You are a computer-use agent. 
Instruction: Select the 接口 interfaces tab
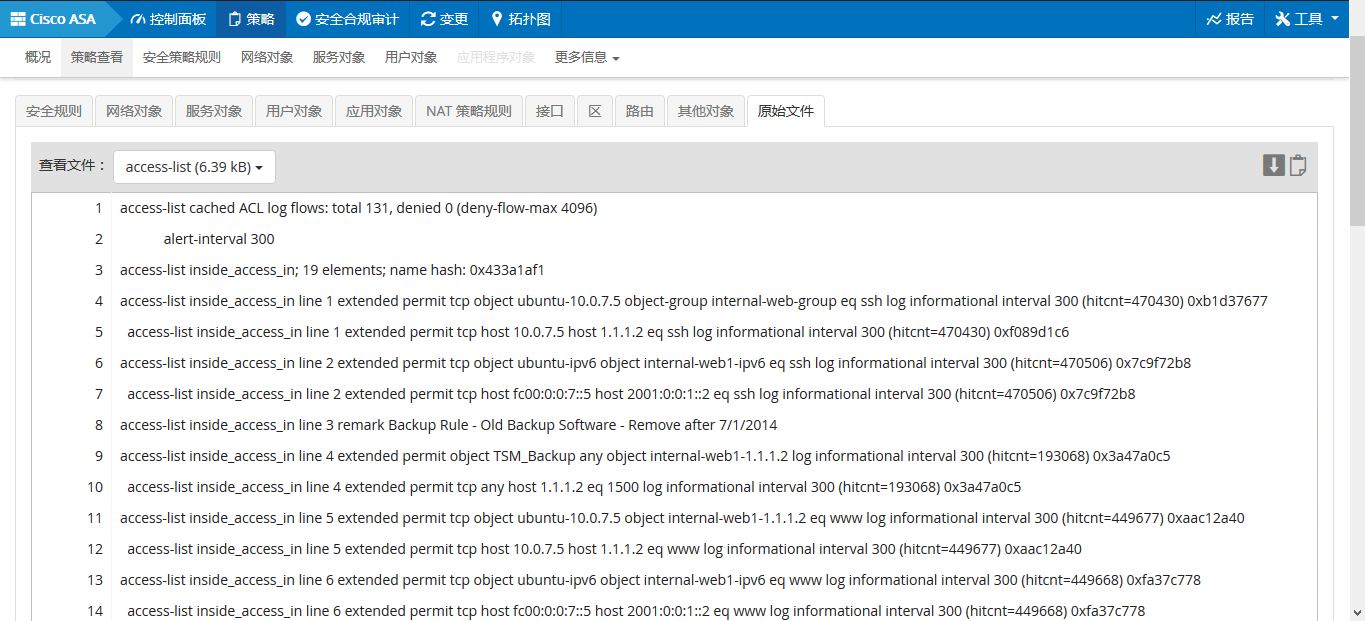[550, 111]
